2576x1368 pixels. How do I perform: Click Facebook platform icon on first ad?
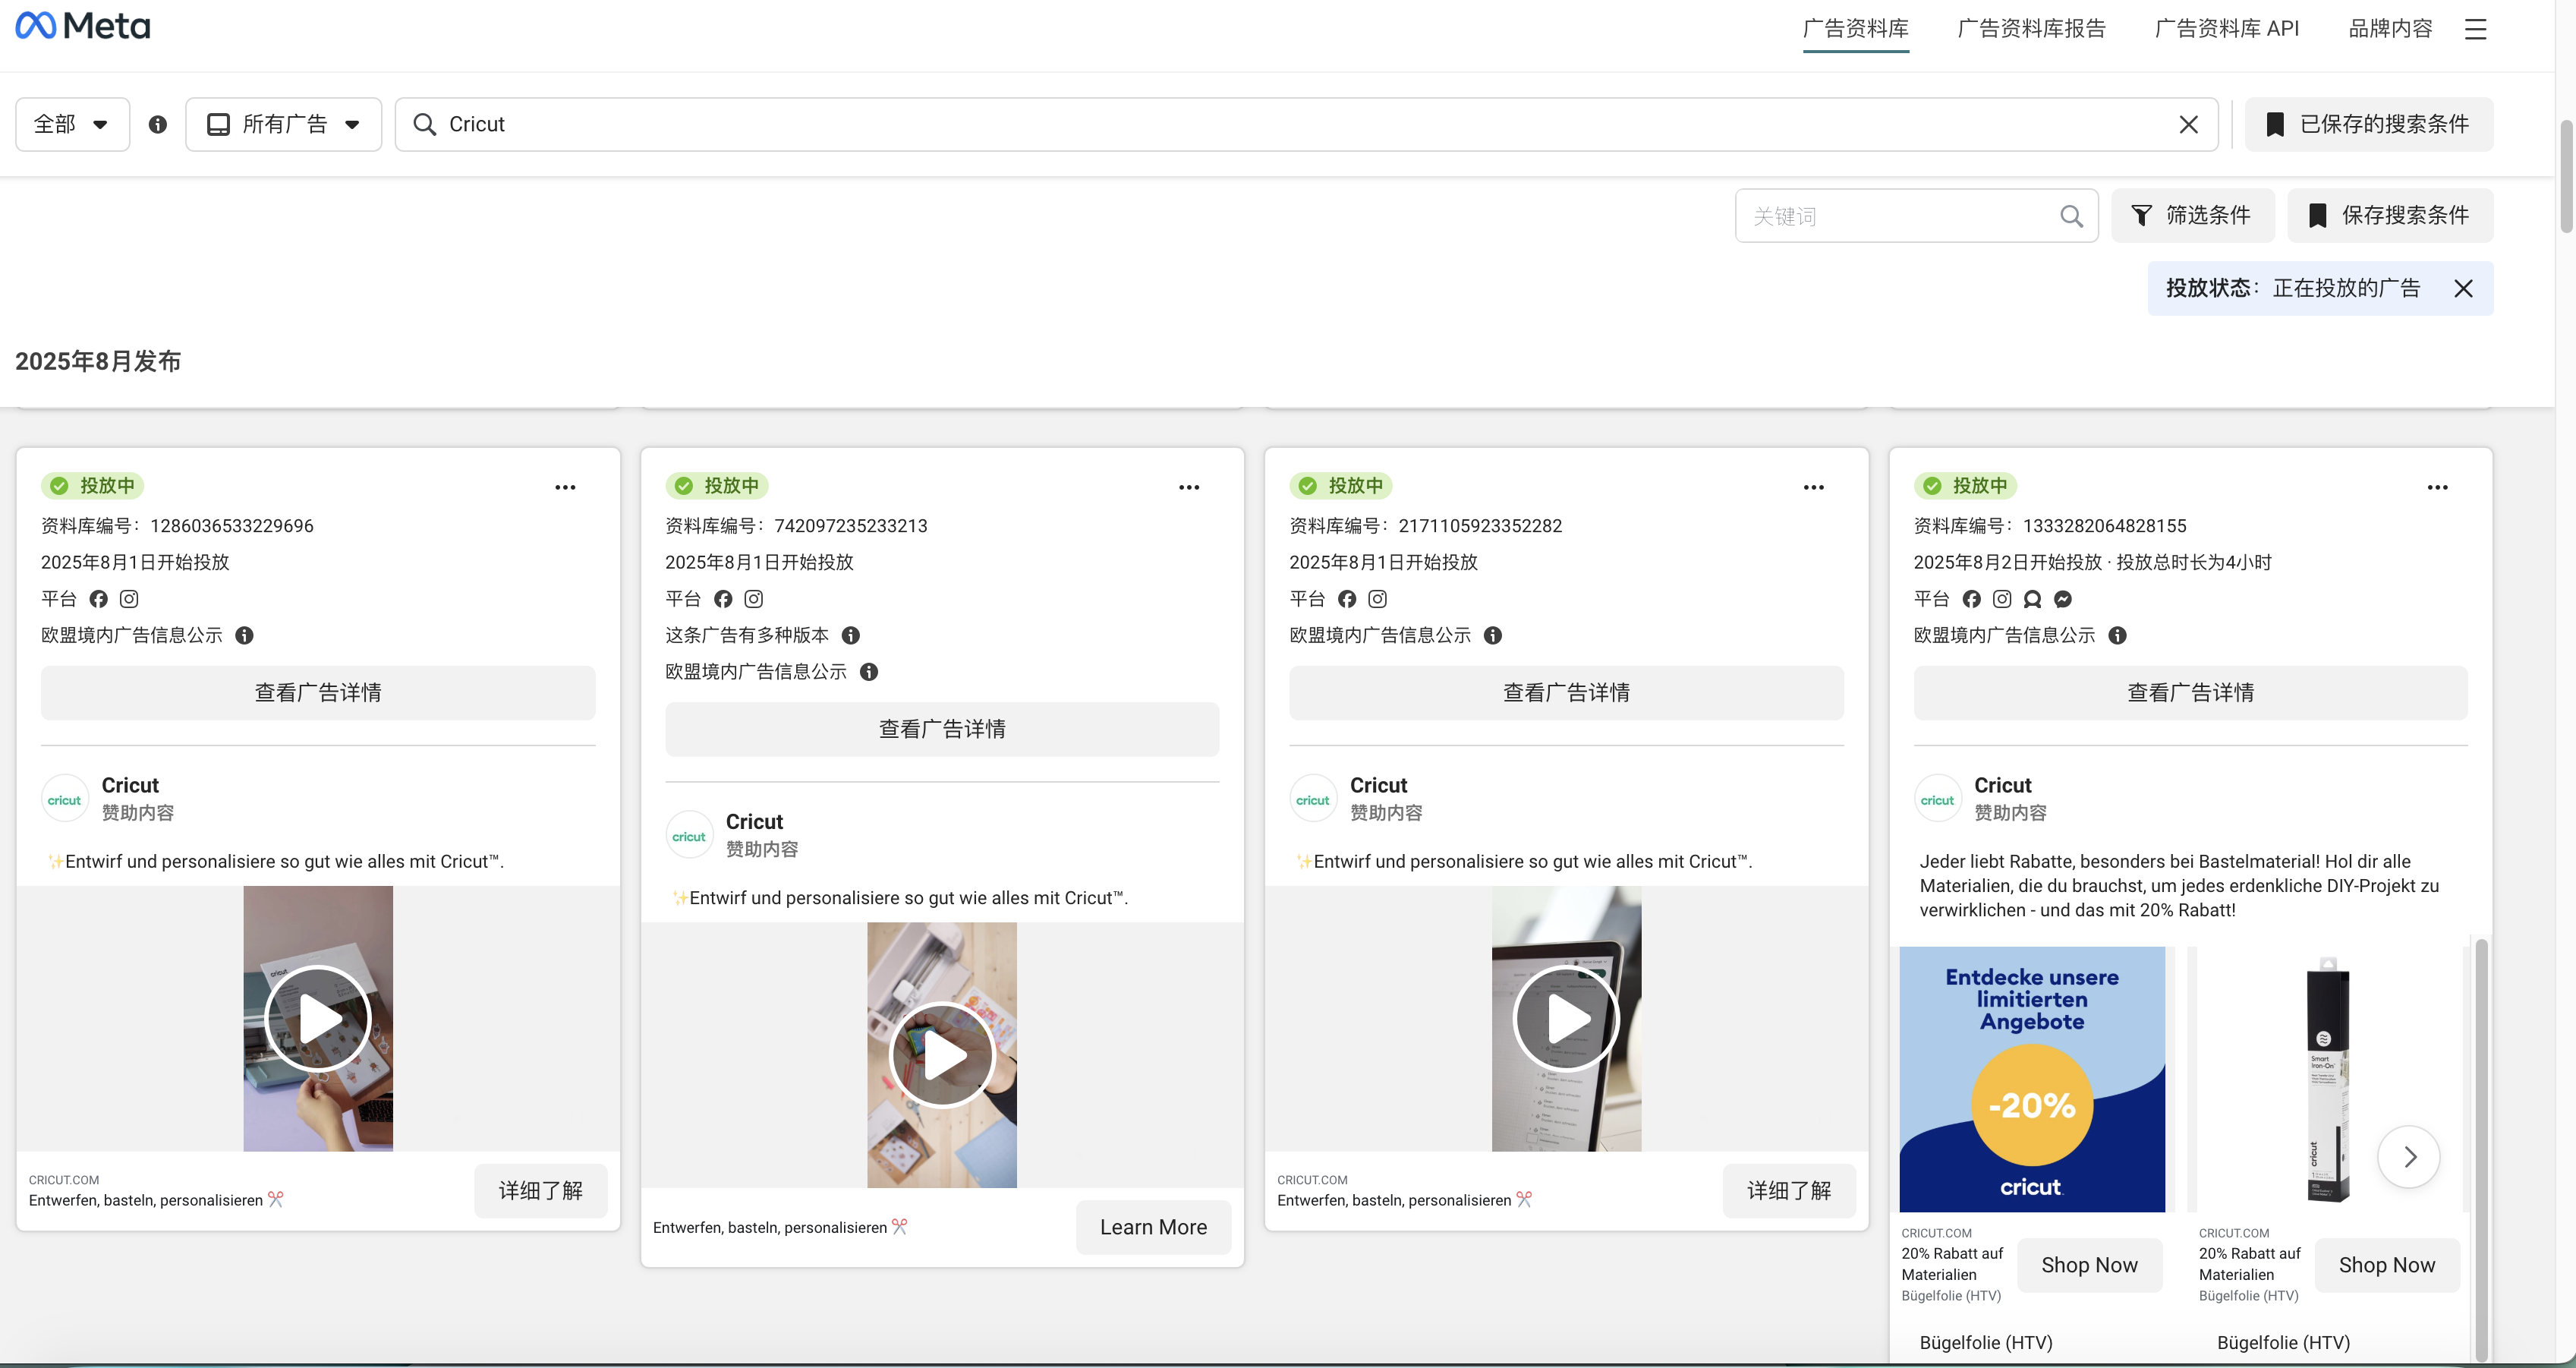point(98,599)
